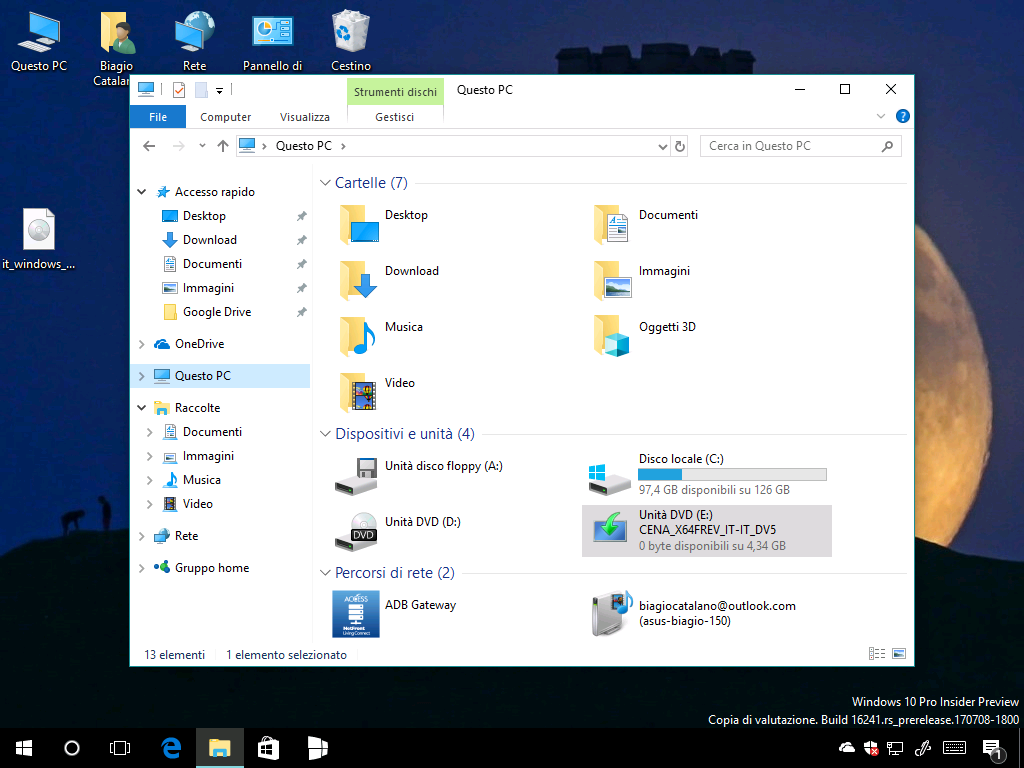Image resolution: width=1024 pixels, height=768 pixels.
Task: Open the quick access toolbar customize dropdown
Action: pos(219,91)
